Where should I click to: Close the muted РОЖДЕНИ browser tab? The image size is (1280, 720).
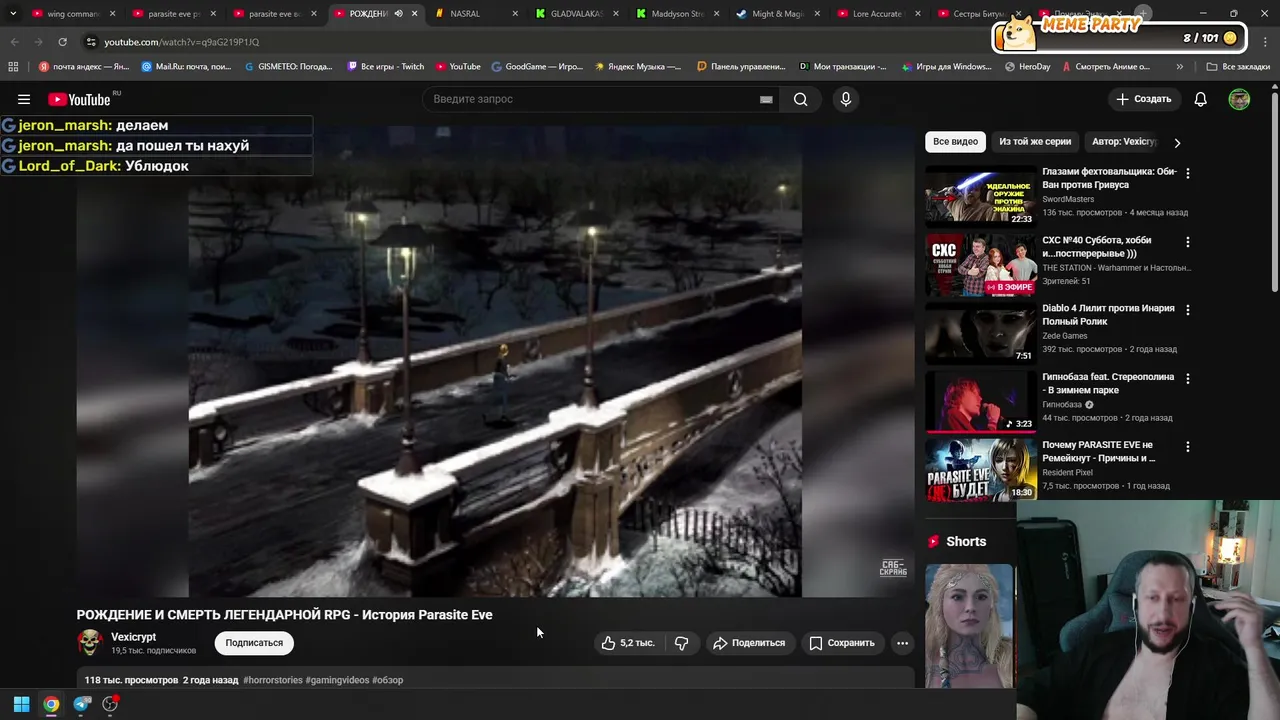pos(414,14)
